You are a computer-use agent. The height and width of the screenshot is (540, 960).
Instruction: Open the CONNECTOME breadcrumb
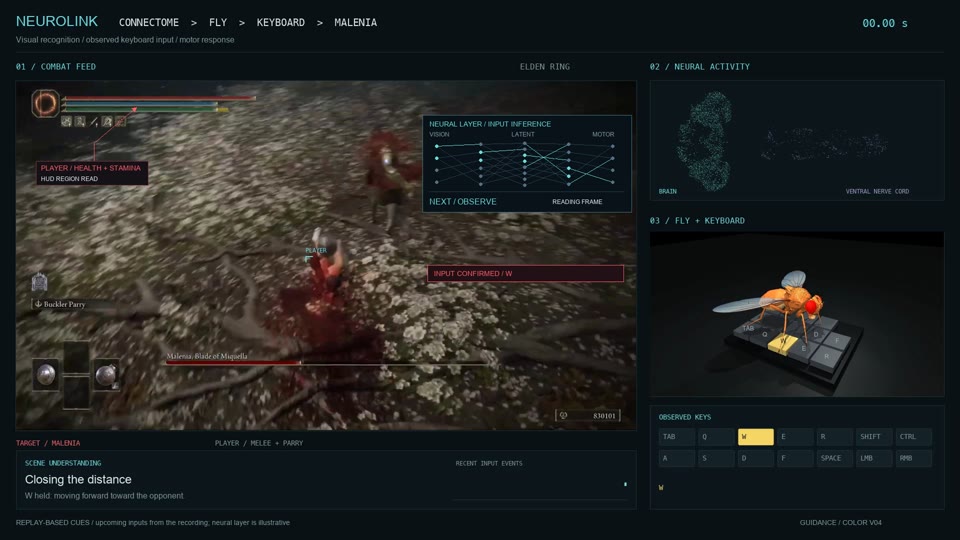(x=149, y=23)
